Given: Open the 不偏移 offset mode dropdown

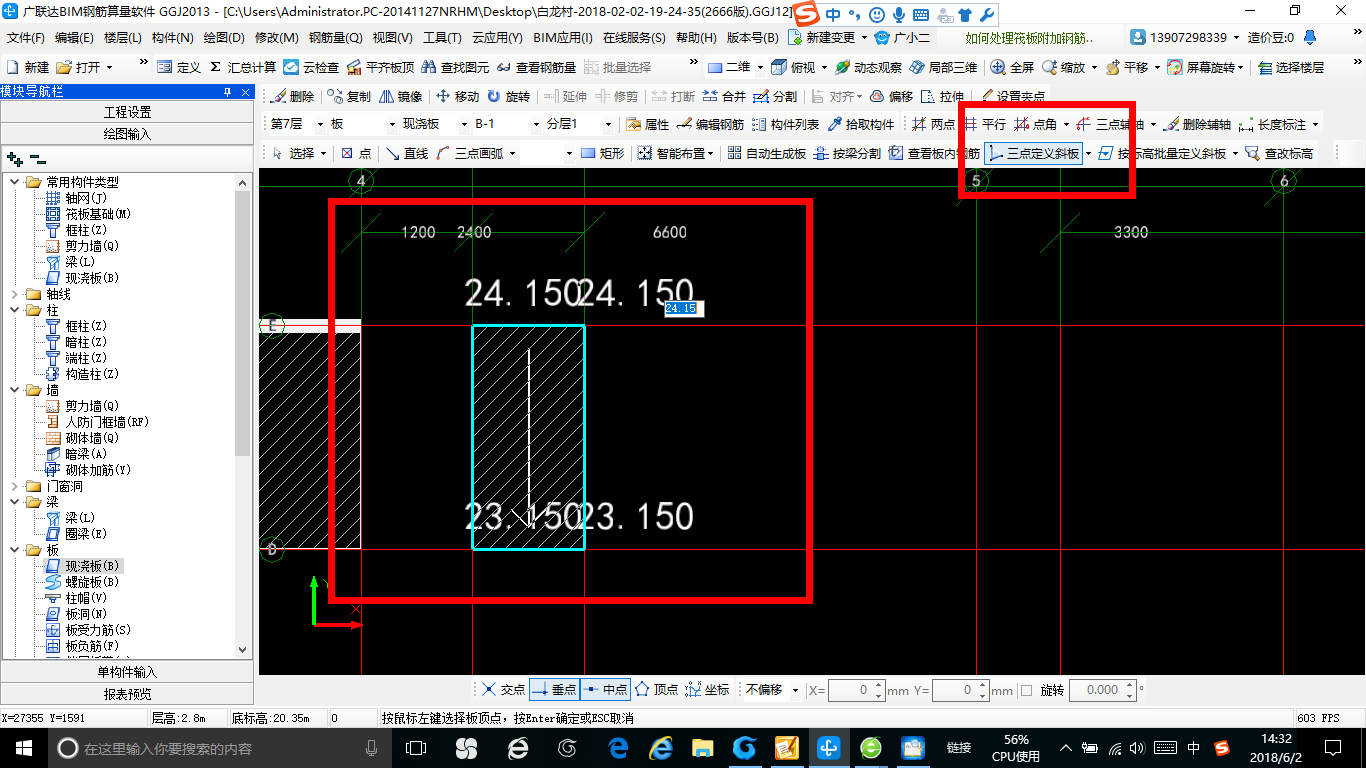Looking at the screenshot, I should pos(795,690).
